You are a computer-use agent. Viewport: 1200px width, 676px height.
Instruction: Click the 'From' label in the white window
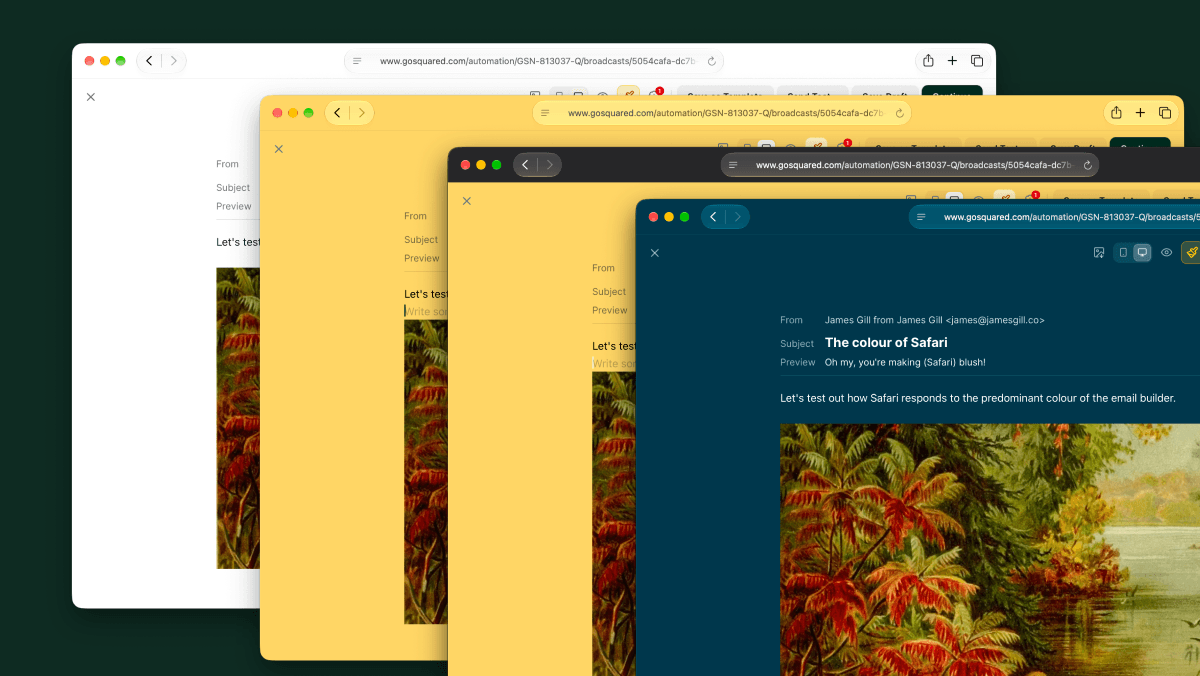click(x=227, y=164)
